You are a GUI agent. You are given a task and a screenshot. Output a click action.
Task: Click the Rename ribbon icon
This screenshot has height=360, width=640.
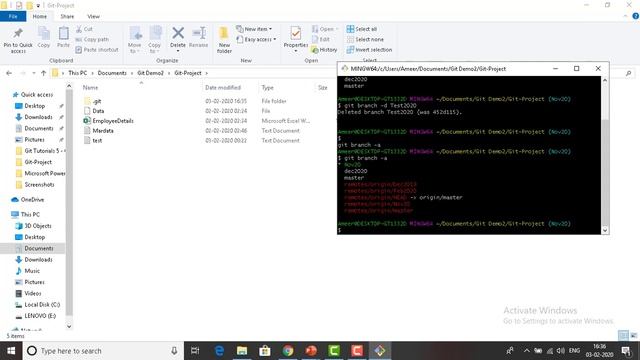click(x=199, y=38)
